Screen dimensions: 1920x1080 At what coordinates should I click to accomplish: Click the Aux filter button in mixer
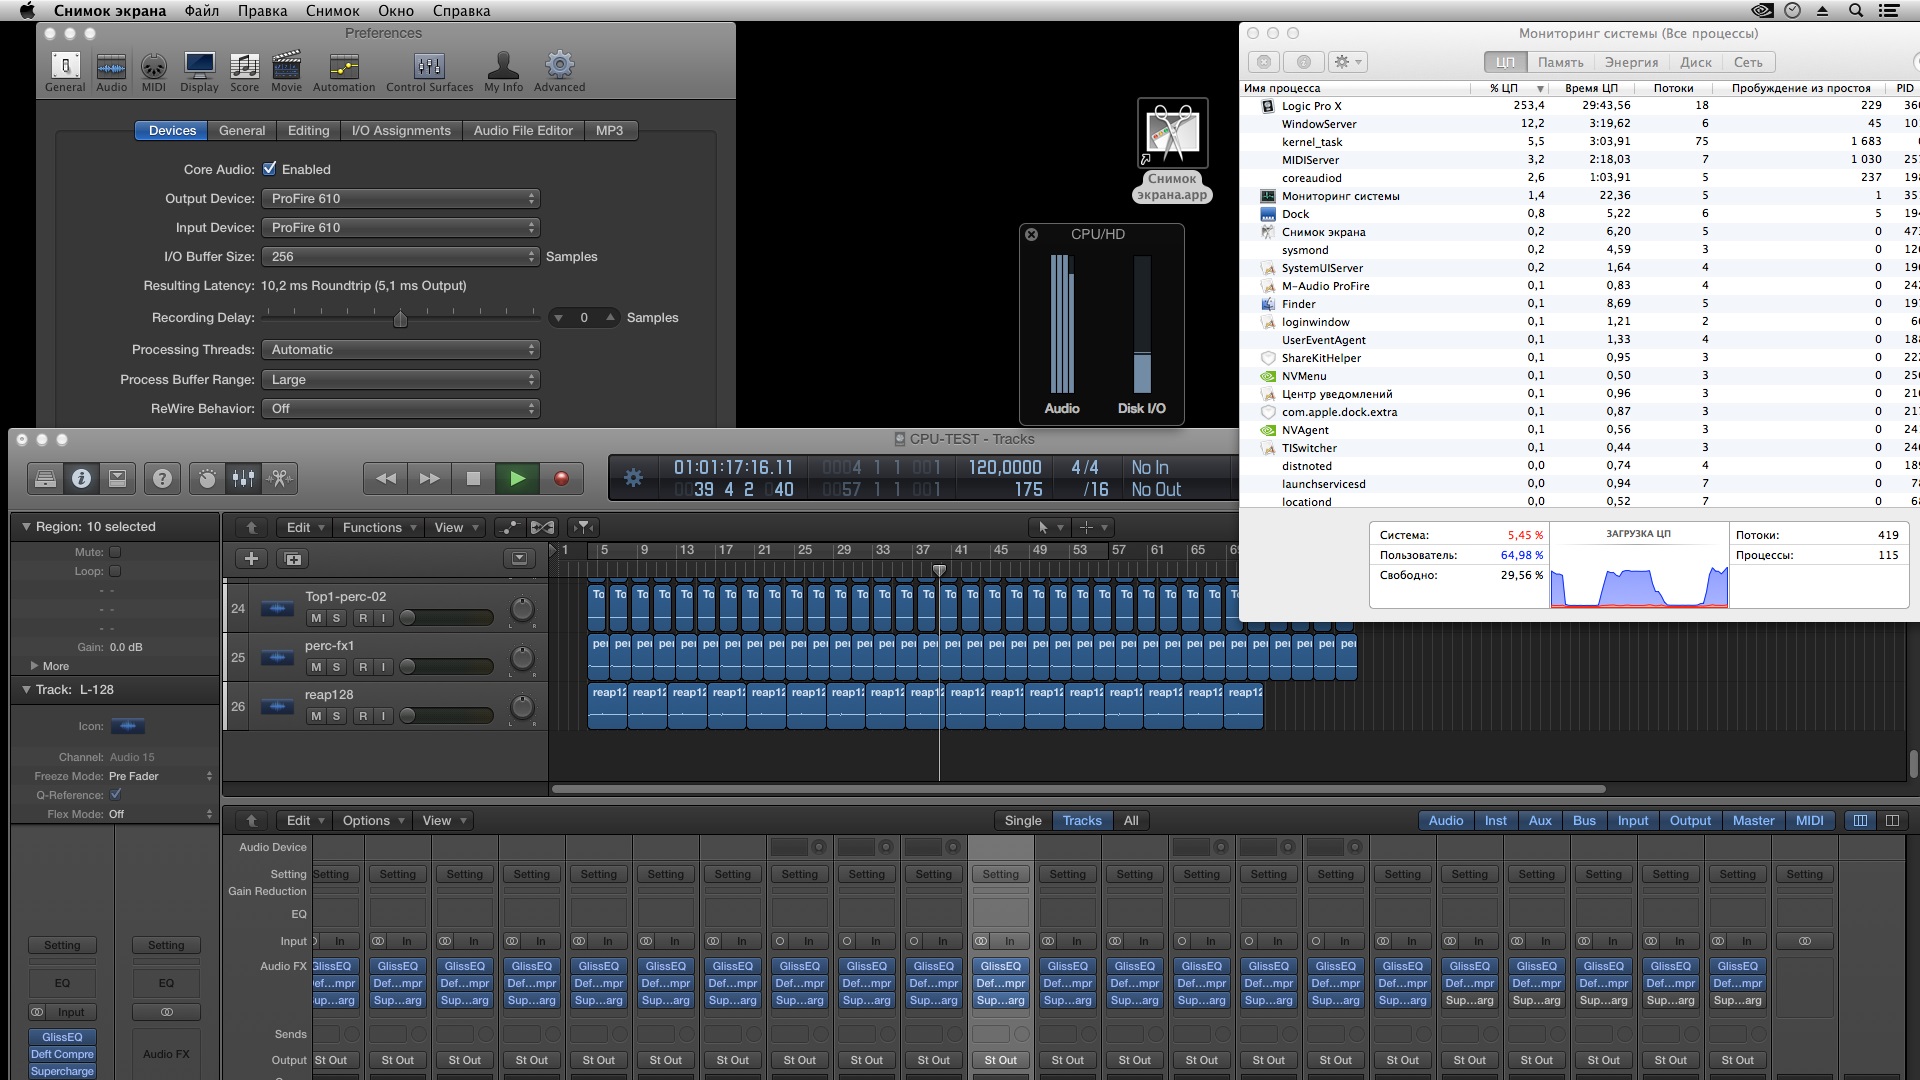(x=1540, y=821)
